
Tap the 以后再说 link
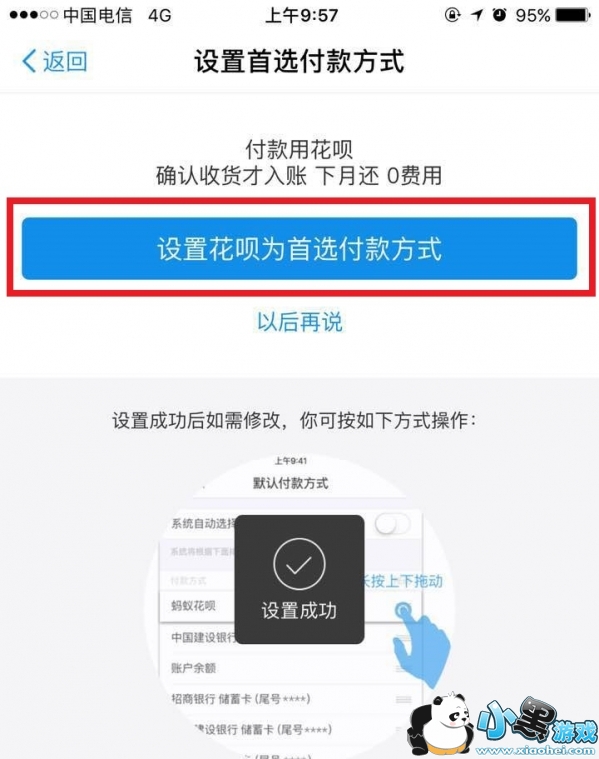[x=299, y=322]
